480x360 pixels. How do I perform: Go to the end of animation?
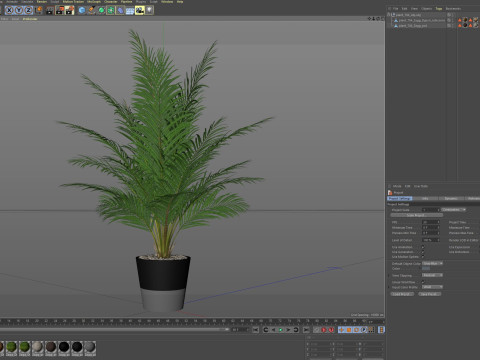[x=306, y=330]
